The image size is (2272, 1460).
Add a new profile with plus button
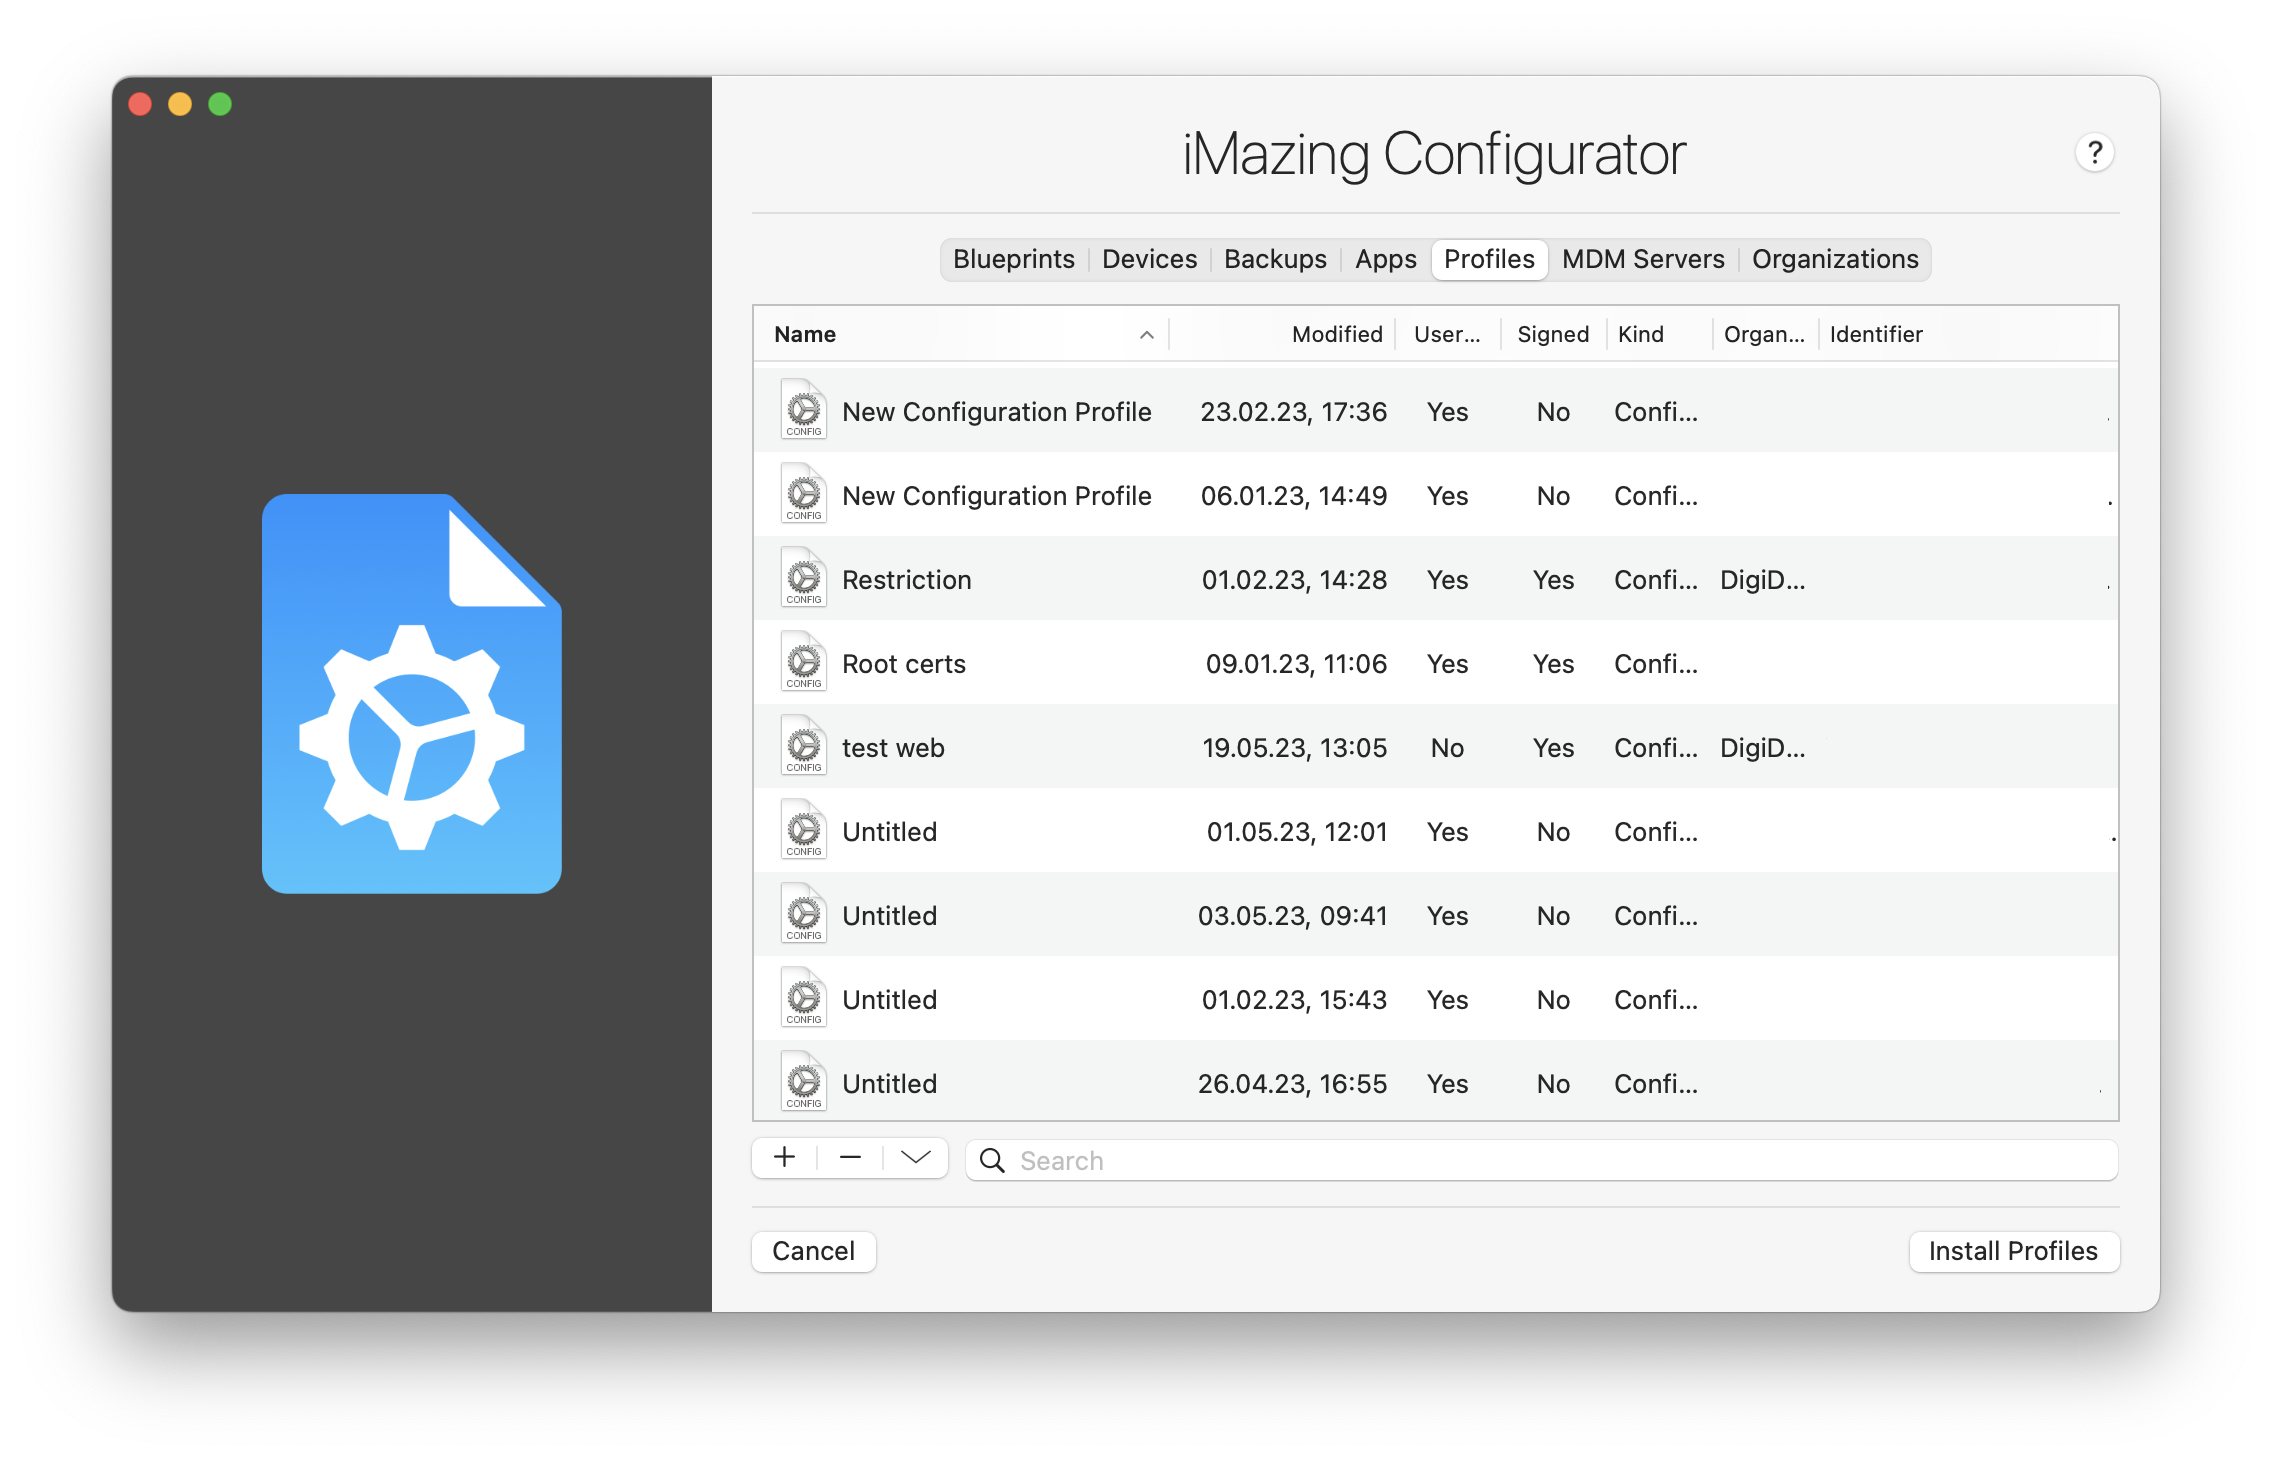(785, 1158)
